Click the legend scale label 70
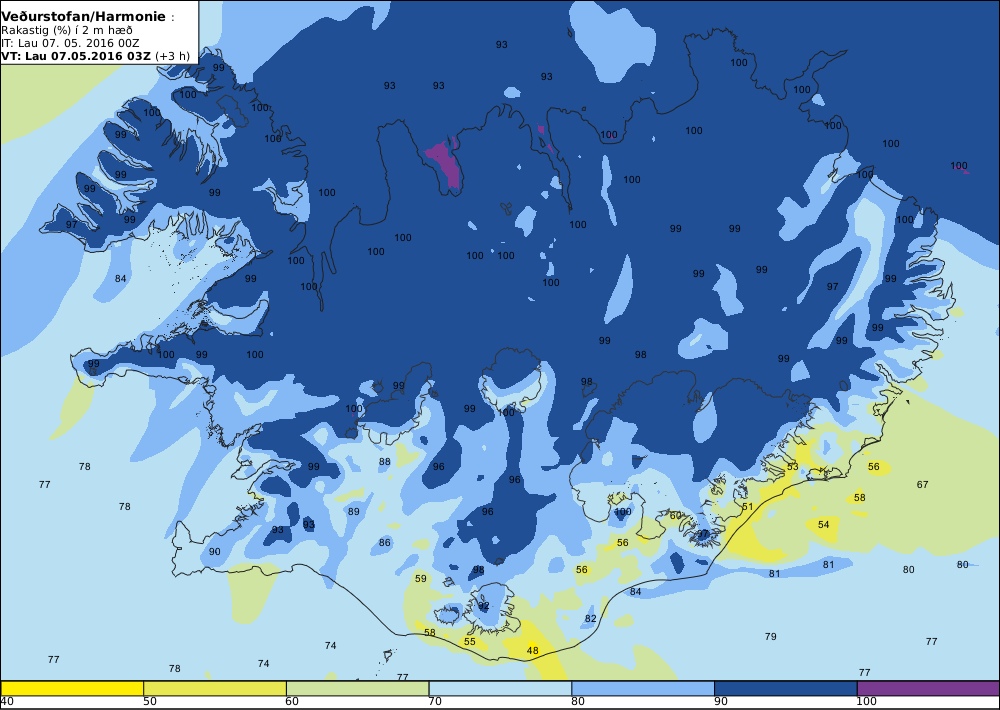This screenshot has height=710, width=1000. pyautogui.click(x=435, y=702)
